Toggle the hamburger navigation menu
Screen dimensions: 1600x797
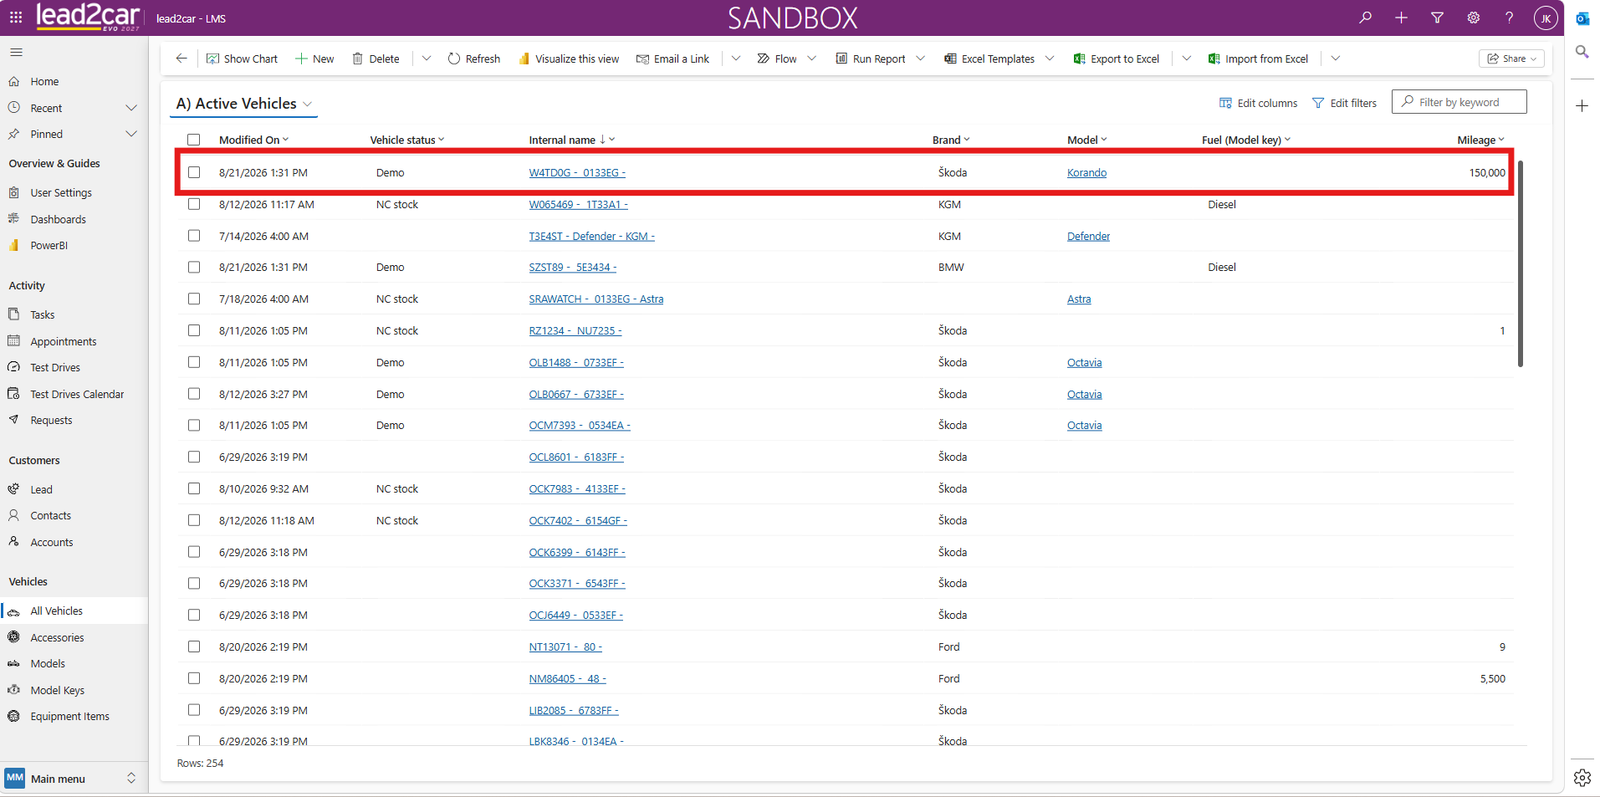point(16,52)
